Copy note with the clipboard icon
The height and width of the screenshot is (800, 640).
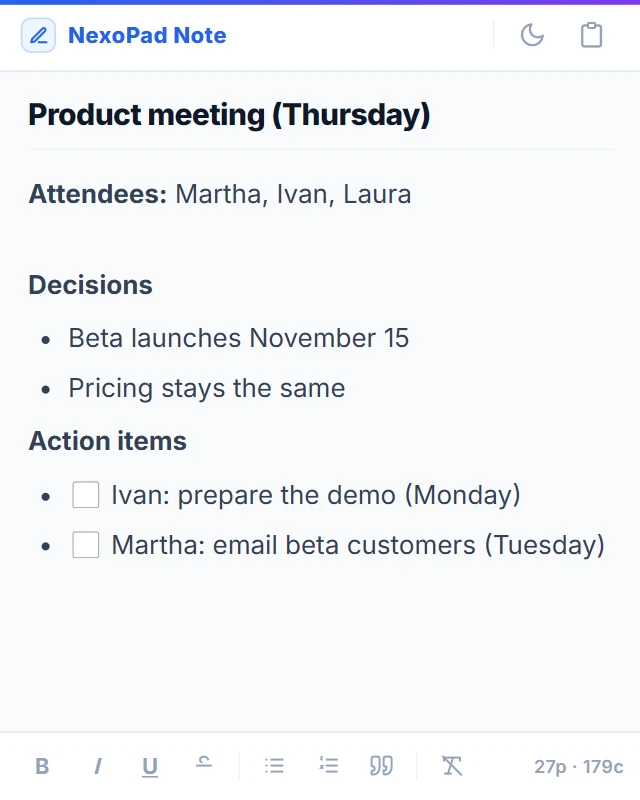tap(591, 35)
